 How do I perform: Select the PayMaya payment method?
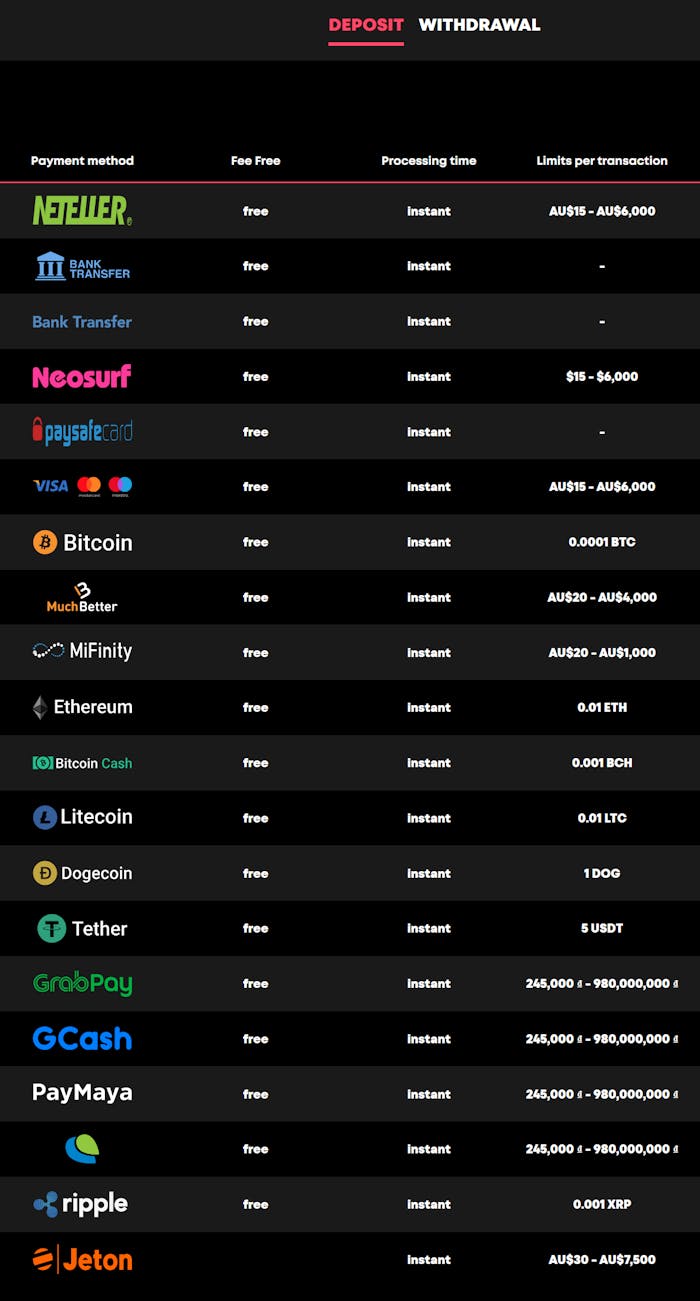pos(81,1093)
